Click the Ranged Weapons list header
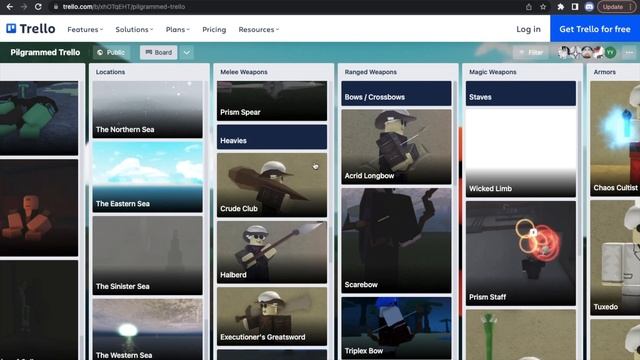Image resolution: width=640 pixels, height=360 pixels. [x=370, y=72]
